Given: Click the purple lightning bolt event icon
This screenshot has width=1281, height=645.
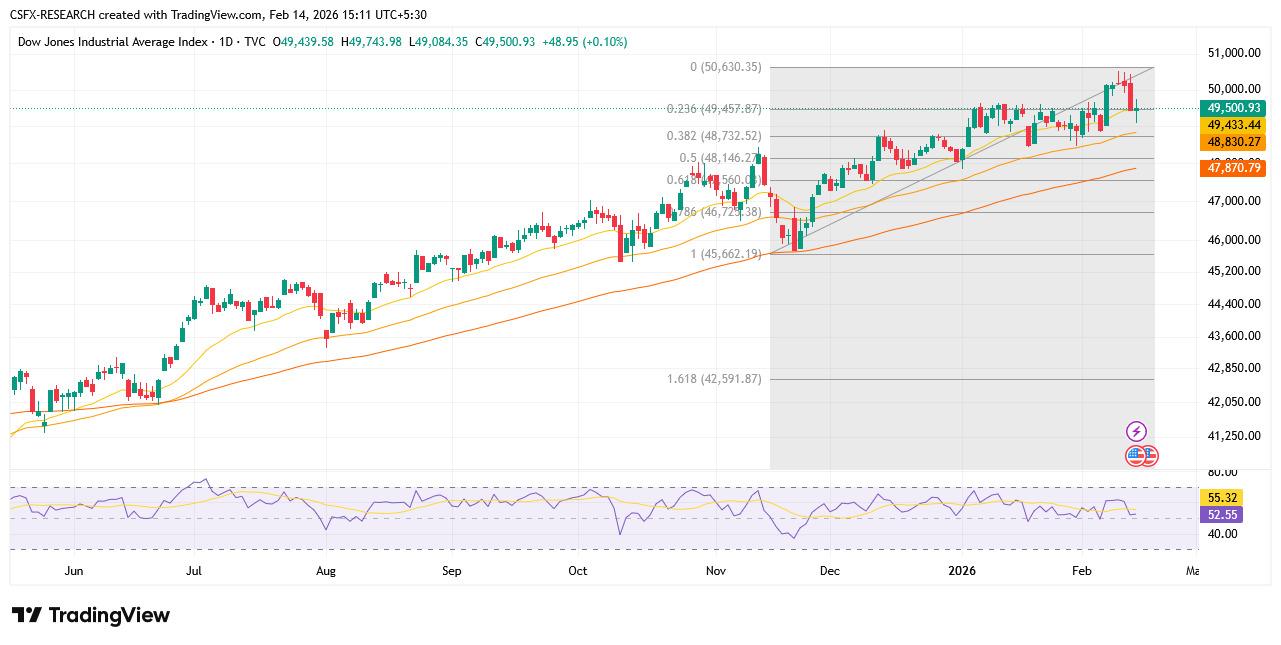Looking at the screenshot, I should point(1136,431).
